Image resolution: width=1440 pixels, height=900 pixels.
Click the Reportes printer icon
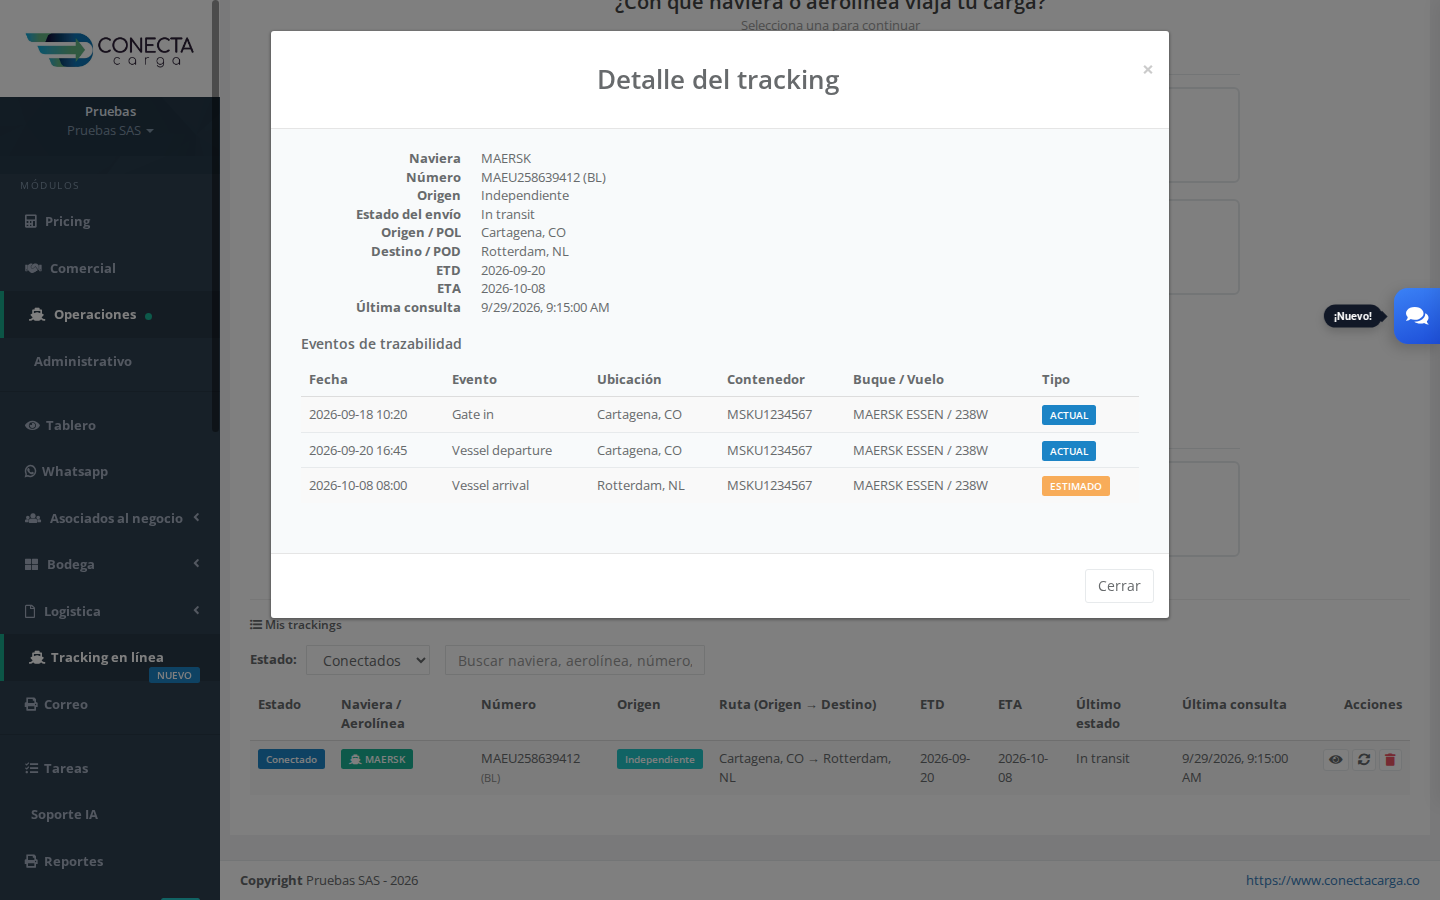coord(31,861)
